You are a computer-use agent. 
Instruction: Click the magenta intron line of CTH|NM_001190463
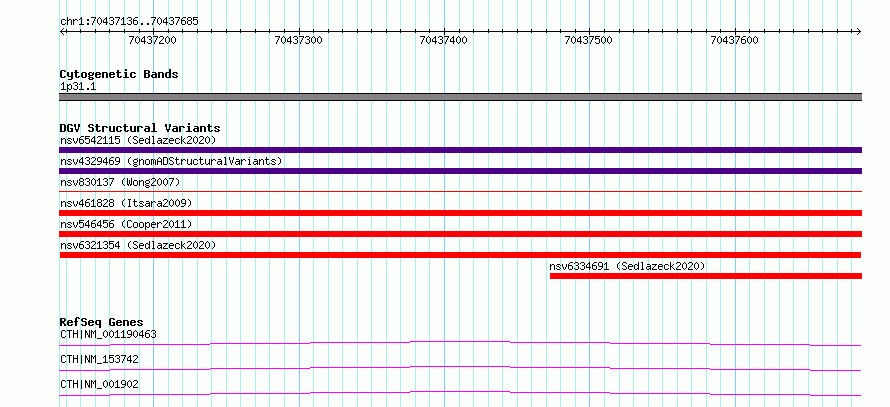tap(460, 343)
